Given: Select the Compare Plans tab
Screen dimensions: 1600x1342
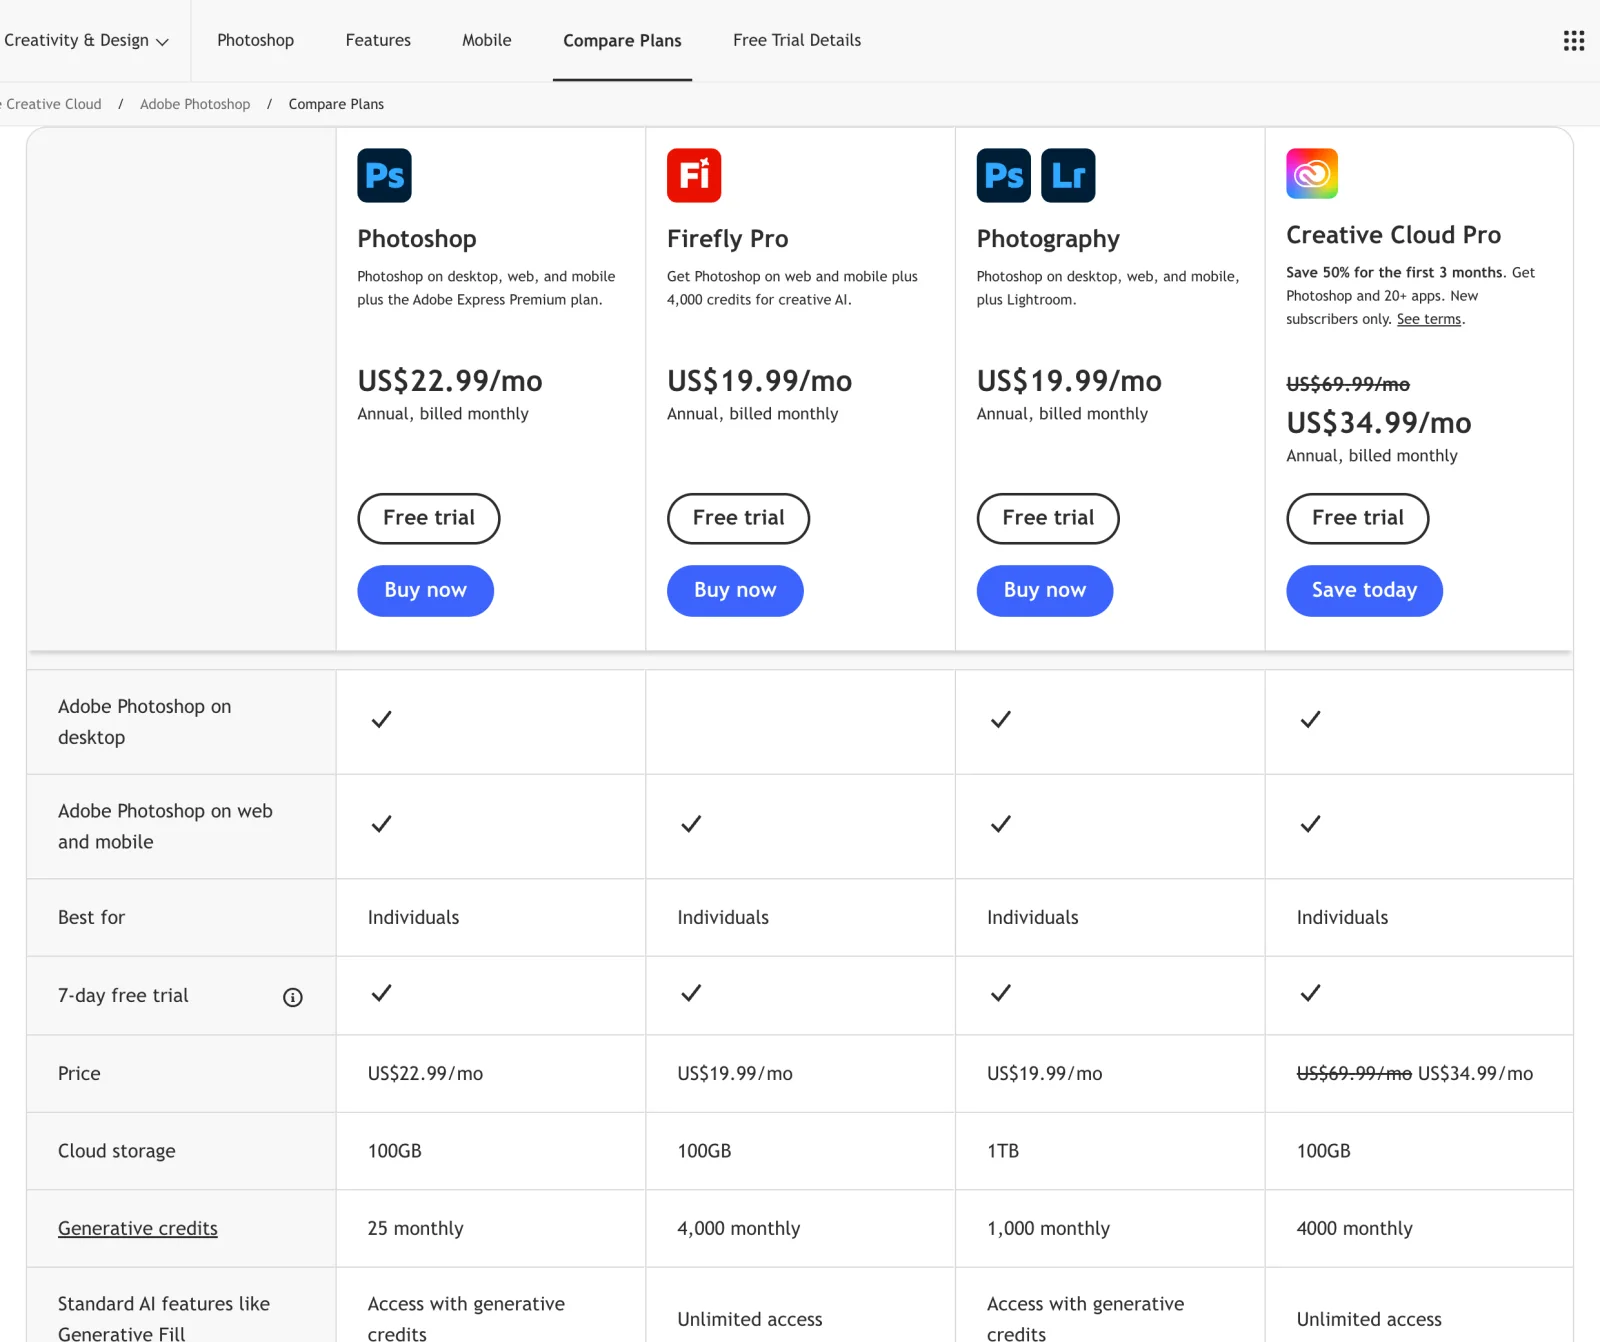Looking at the screenshot, I should click(622, 40).
